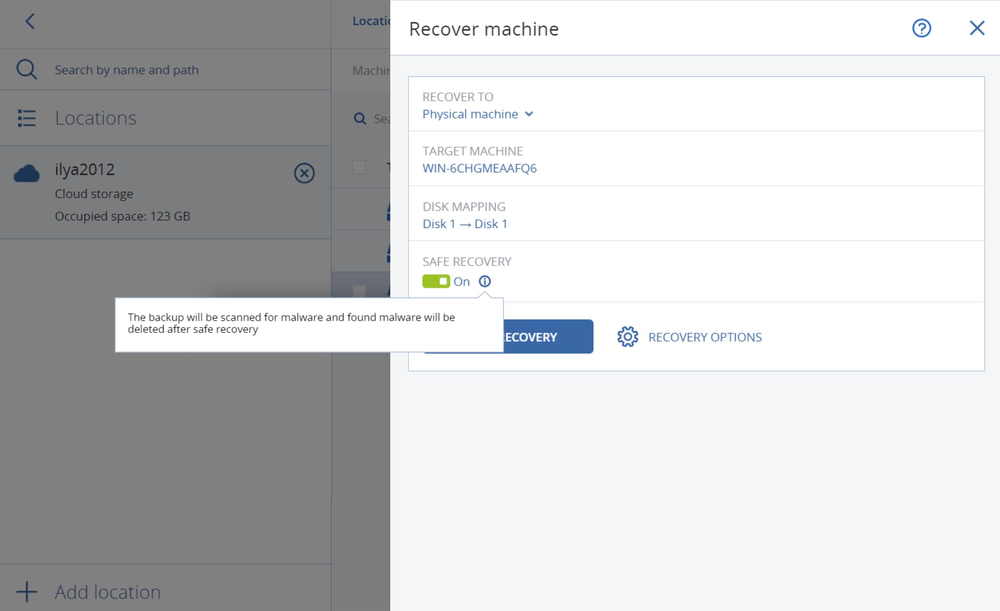The image size is (1000, 611).
Task: Toggle Safe Recovery off
Action: pos(436,281)
